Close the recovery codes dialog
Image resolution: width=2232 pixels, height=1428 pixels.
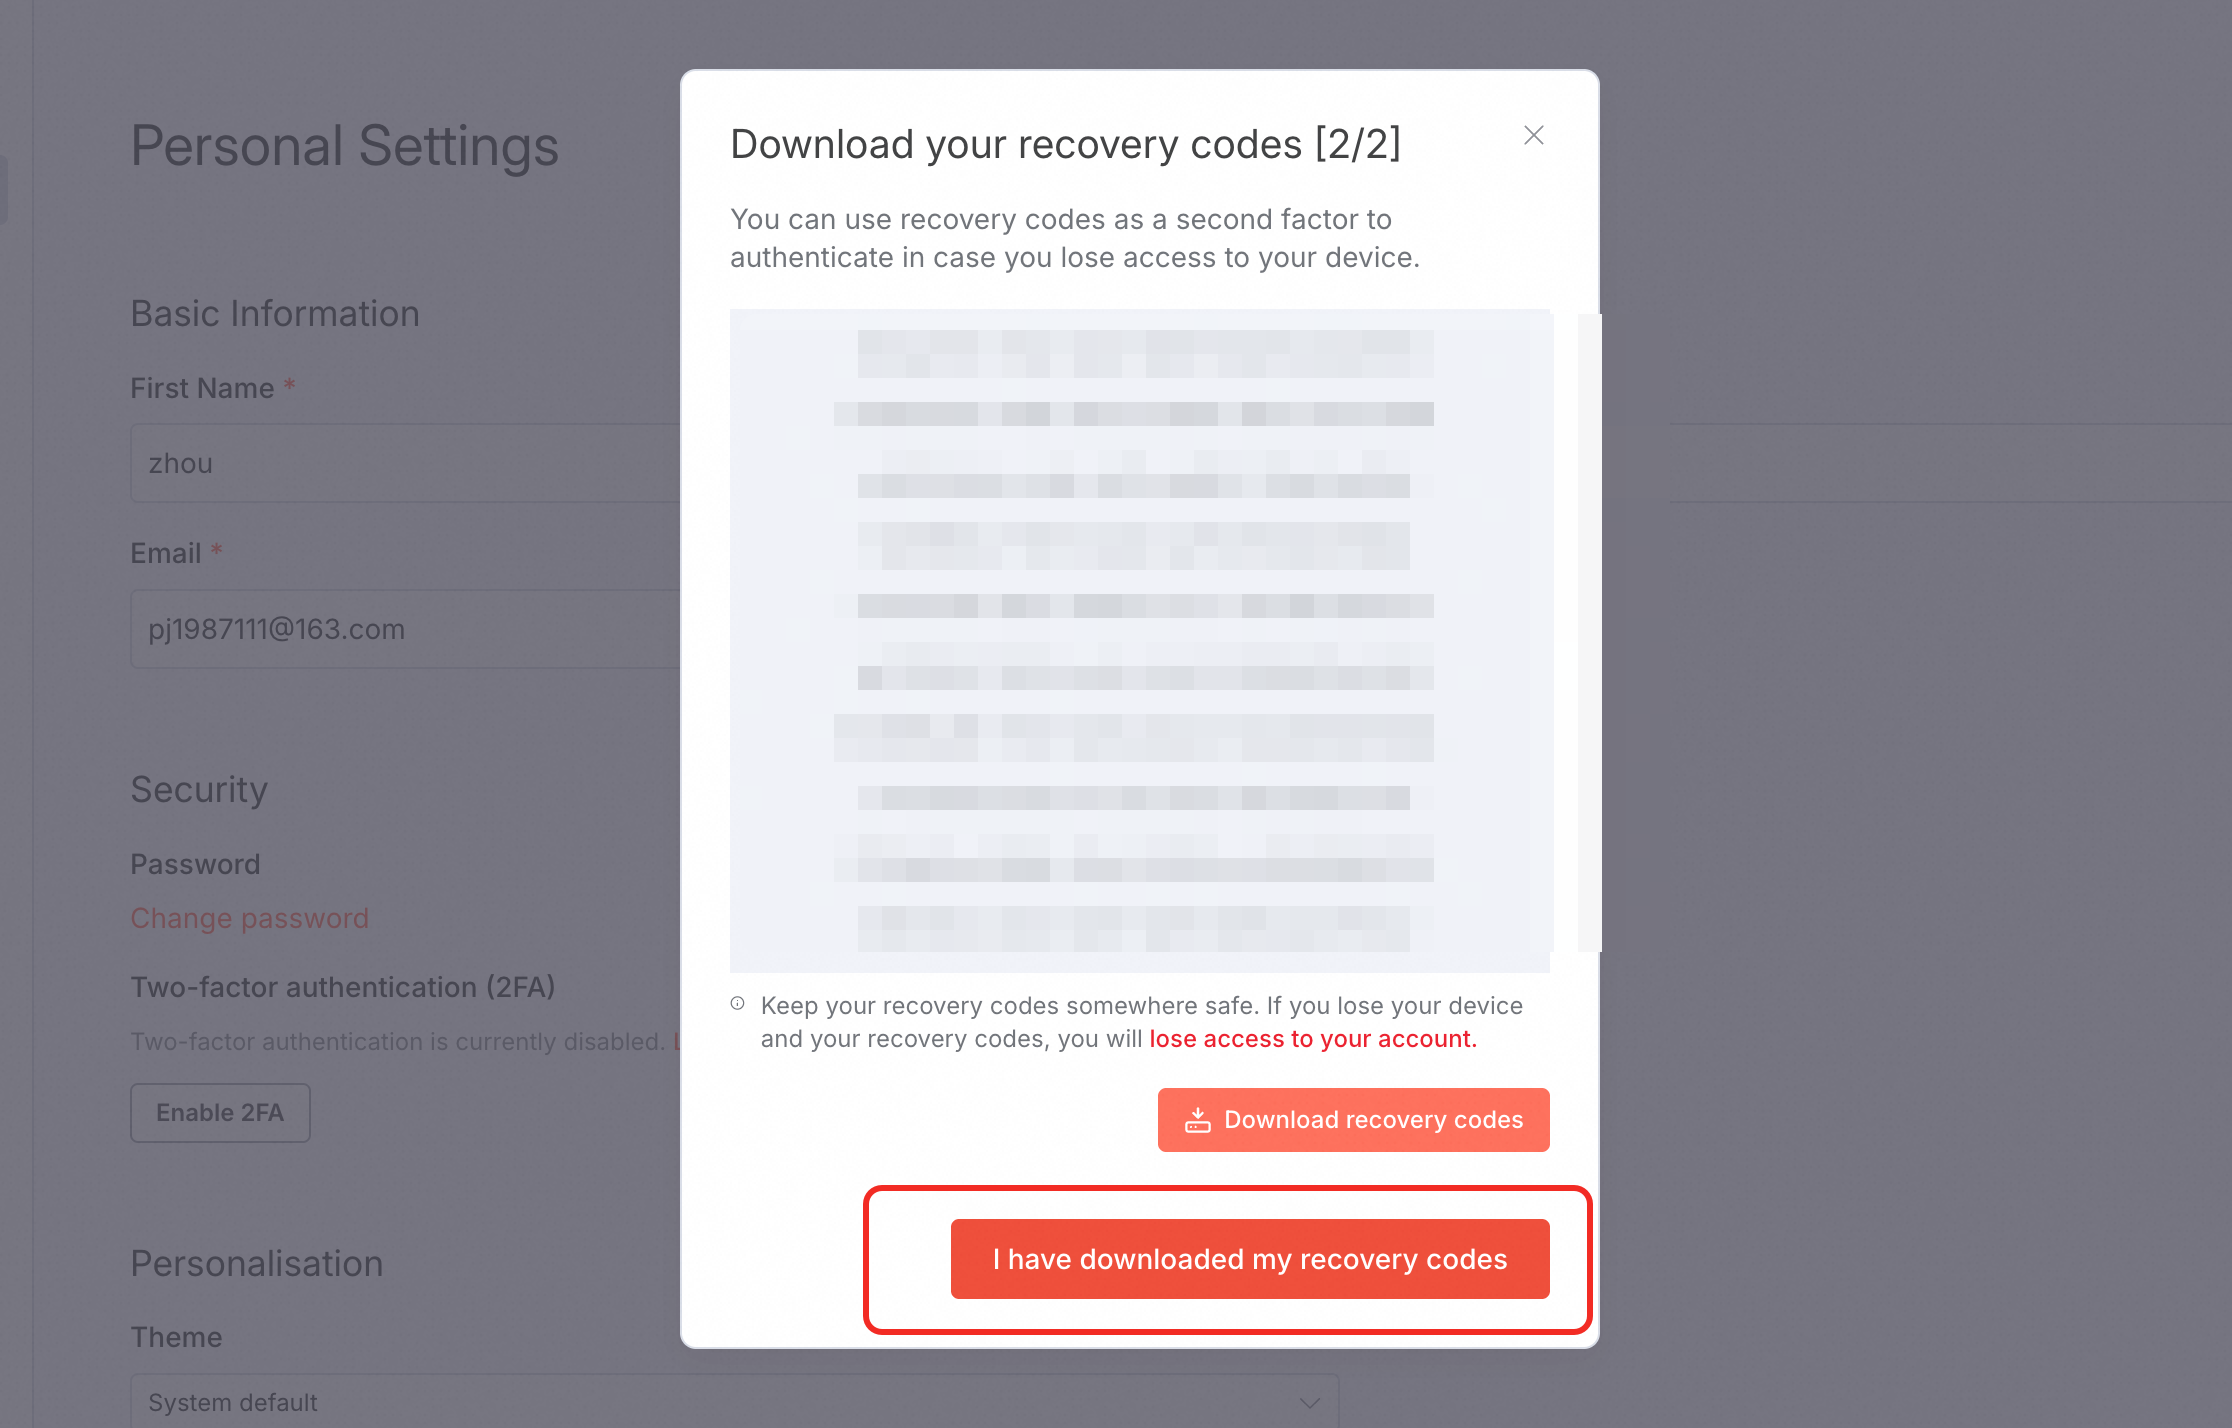pyautogui.click(x=1533, y=135)
